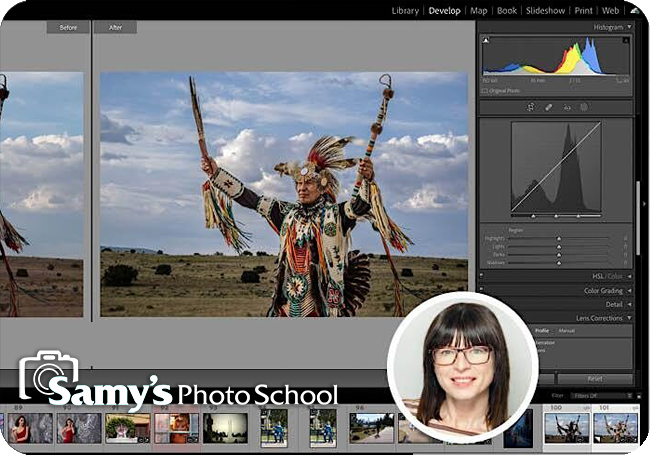Click the After view label
This screenshot has width=650, height=455.
[115, 28]
